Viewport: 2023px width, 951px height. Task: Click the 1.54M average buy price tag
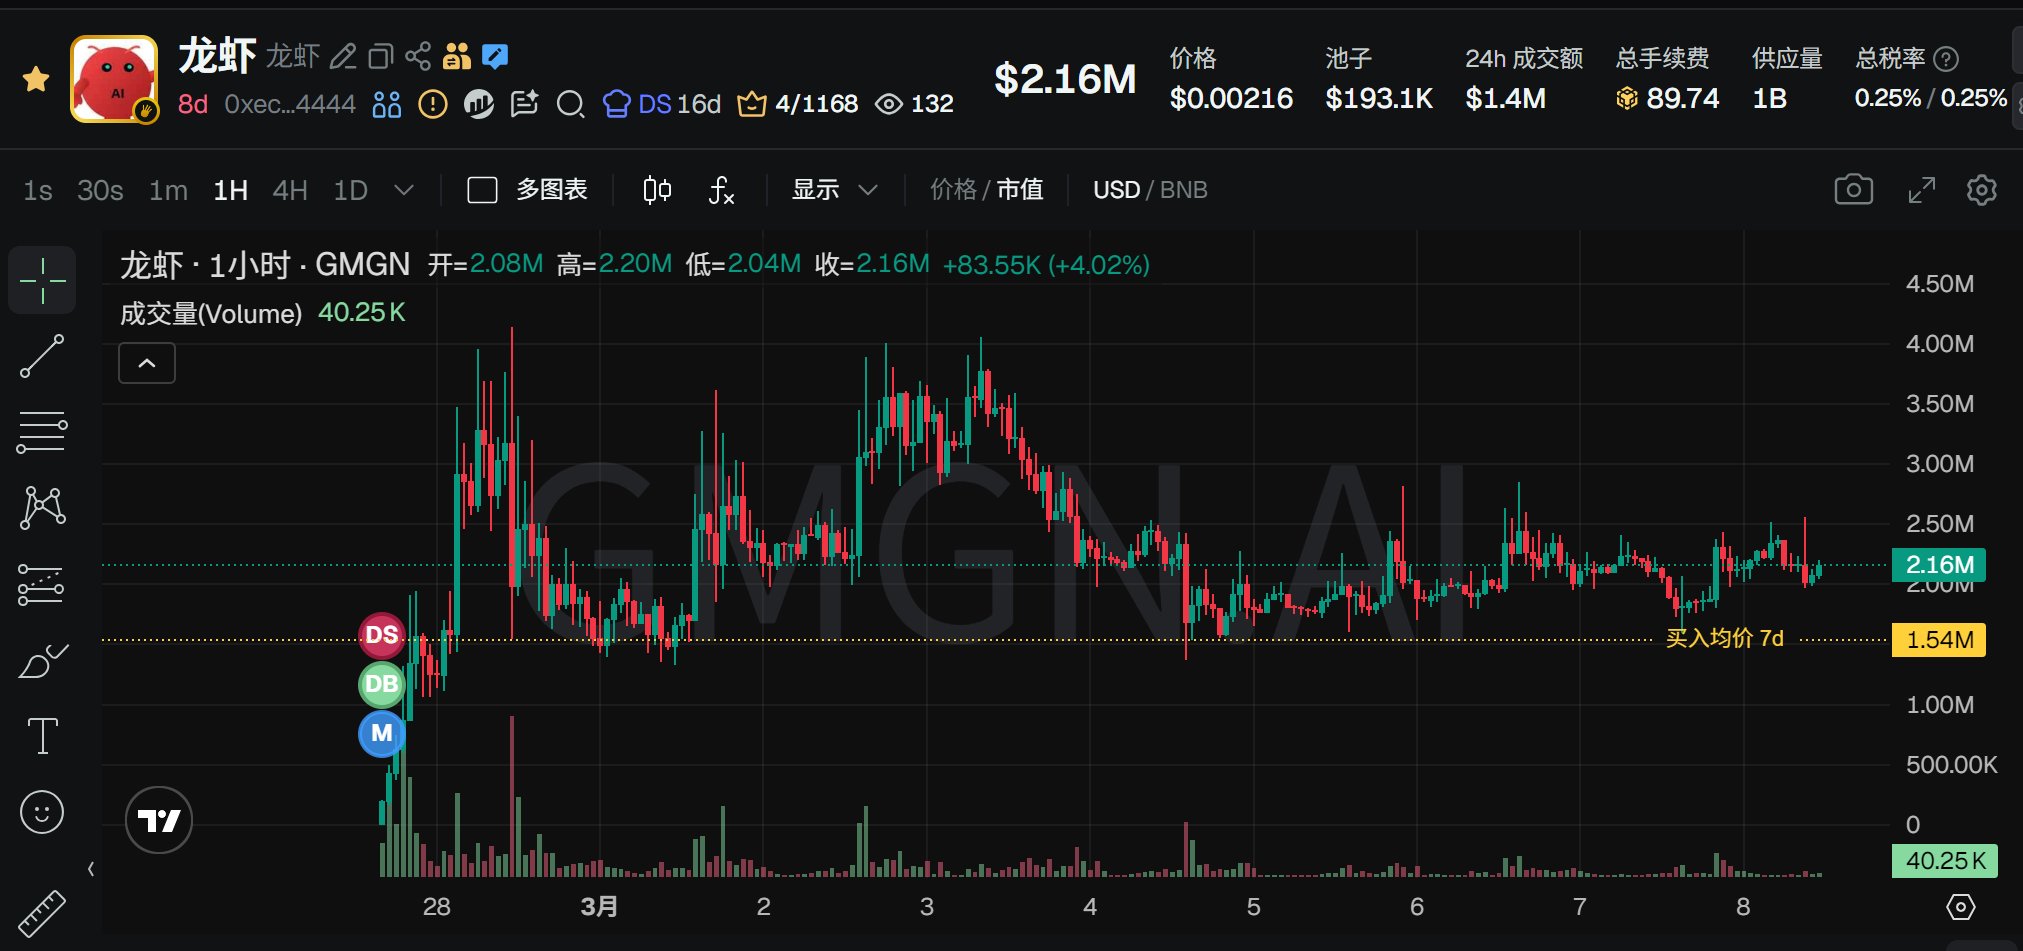pos(1939,639)
